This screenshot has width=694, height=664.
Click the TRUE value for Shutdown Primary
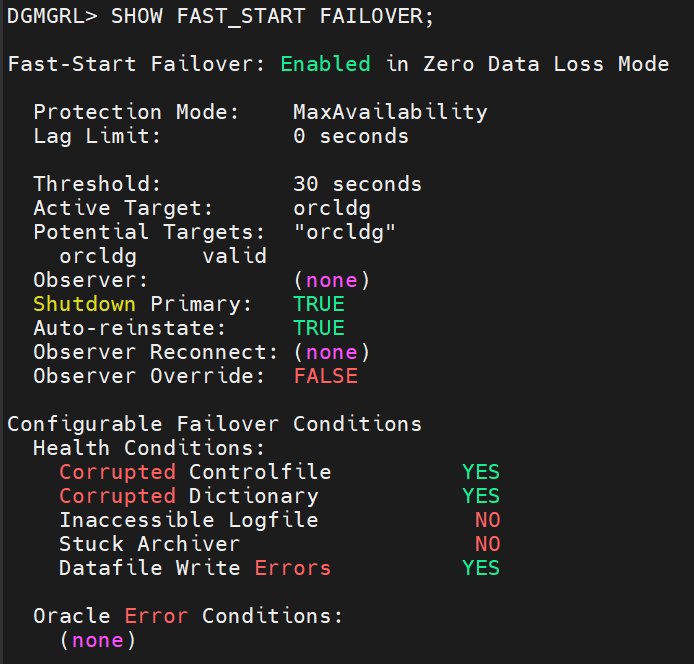pyautogui.click(x=319, y=304)
